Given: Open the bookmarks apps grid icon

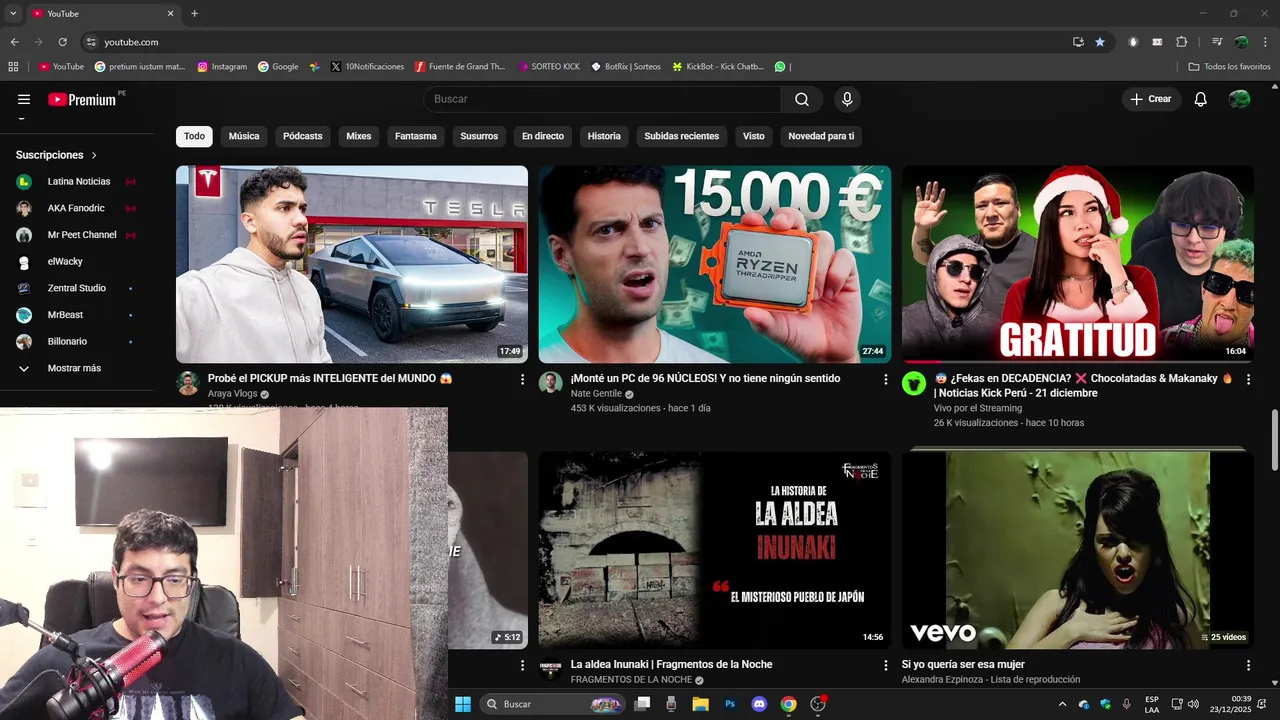Looking at the screenshot, I should click(x=13, y=67).
